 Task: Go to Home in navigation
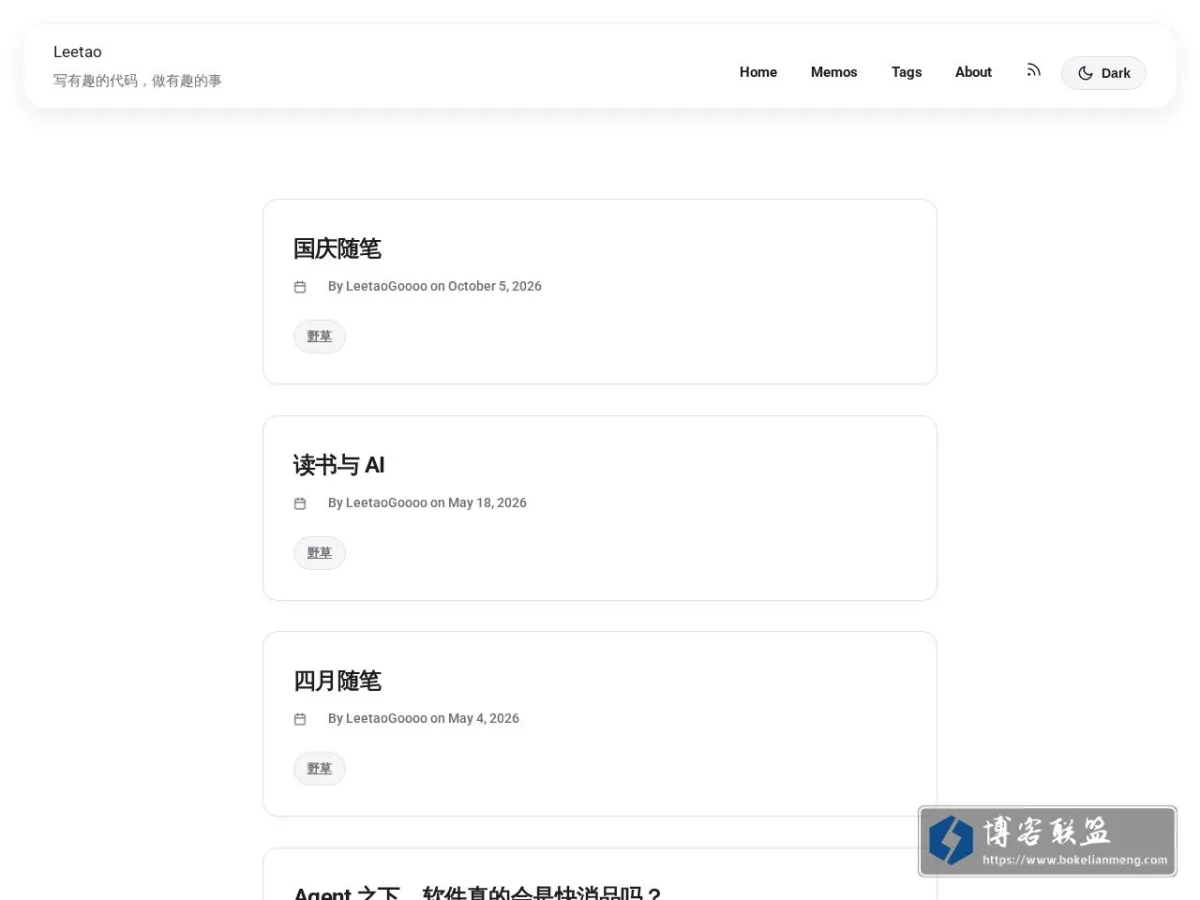758,72
